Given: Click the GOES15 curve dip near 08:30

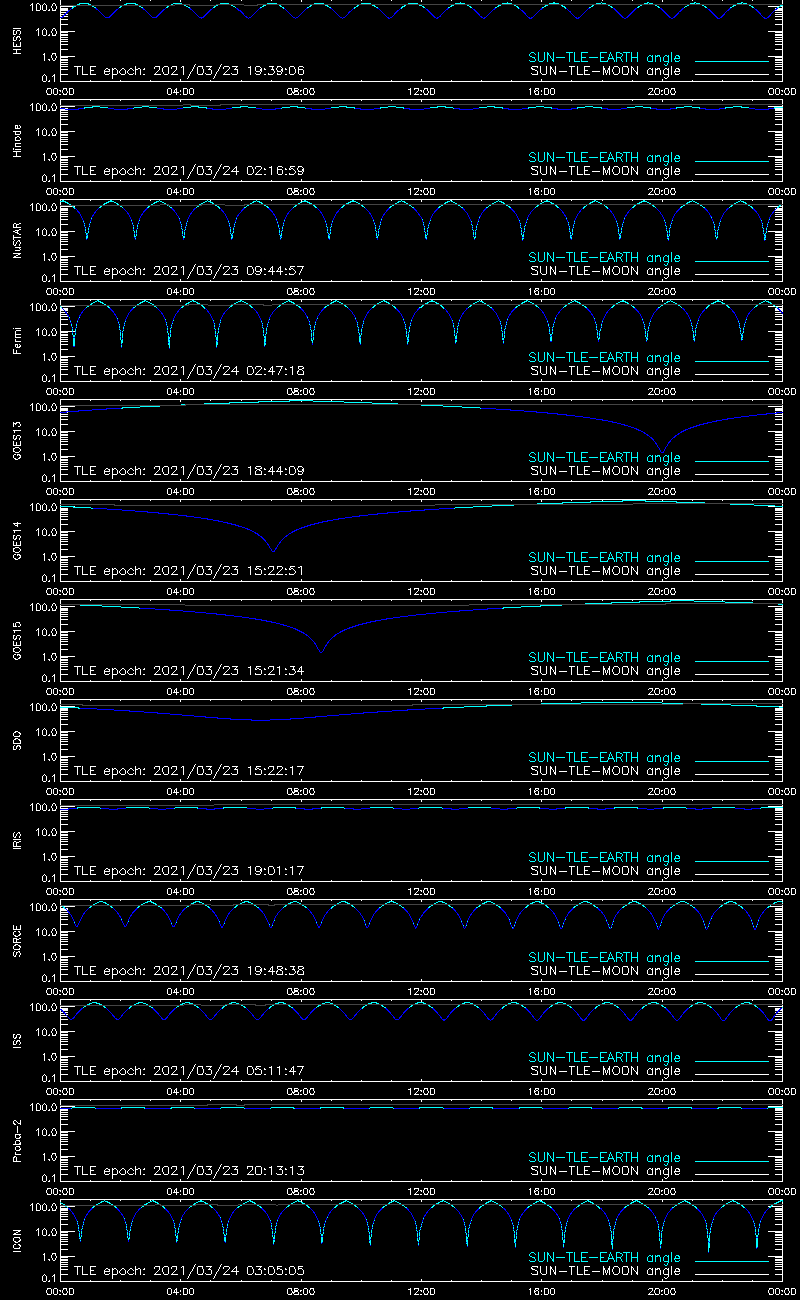Looking at the screenshot, I should [320, 650].
